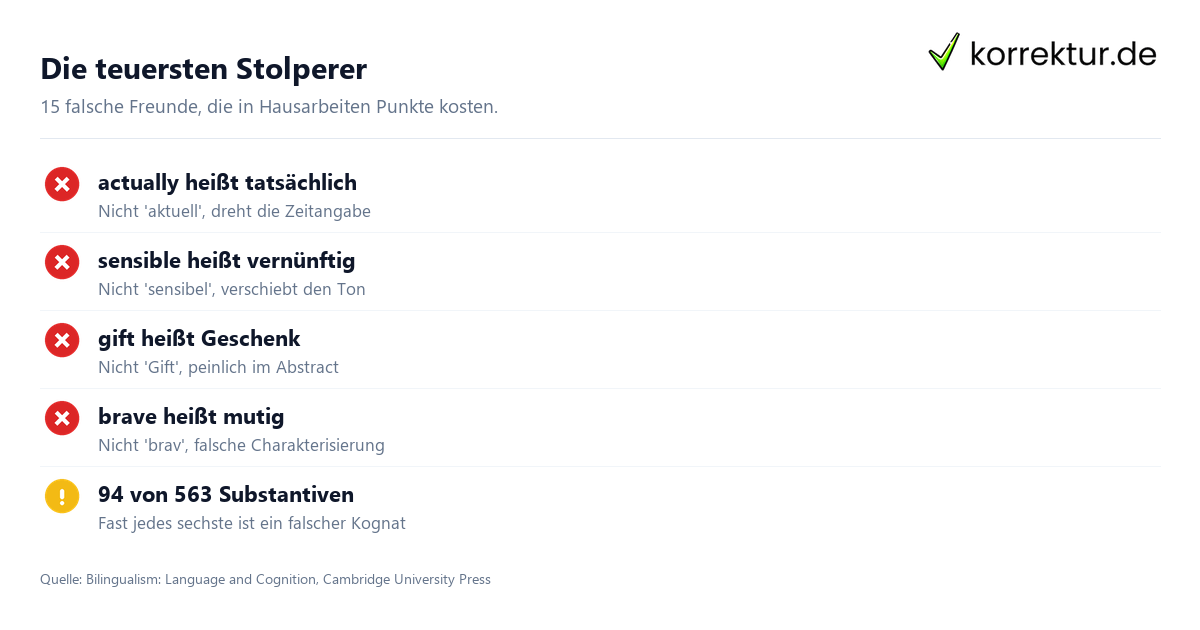Screen dimensions: 1200x630
Task: Click the yellow exclamation warning icon
Action: coord(62,496)
